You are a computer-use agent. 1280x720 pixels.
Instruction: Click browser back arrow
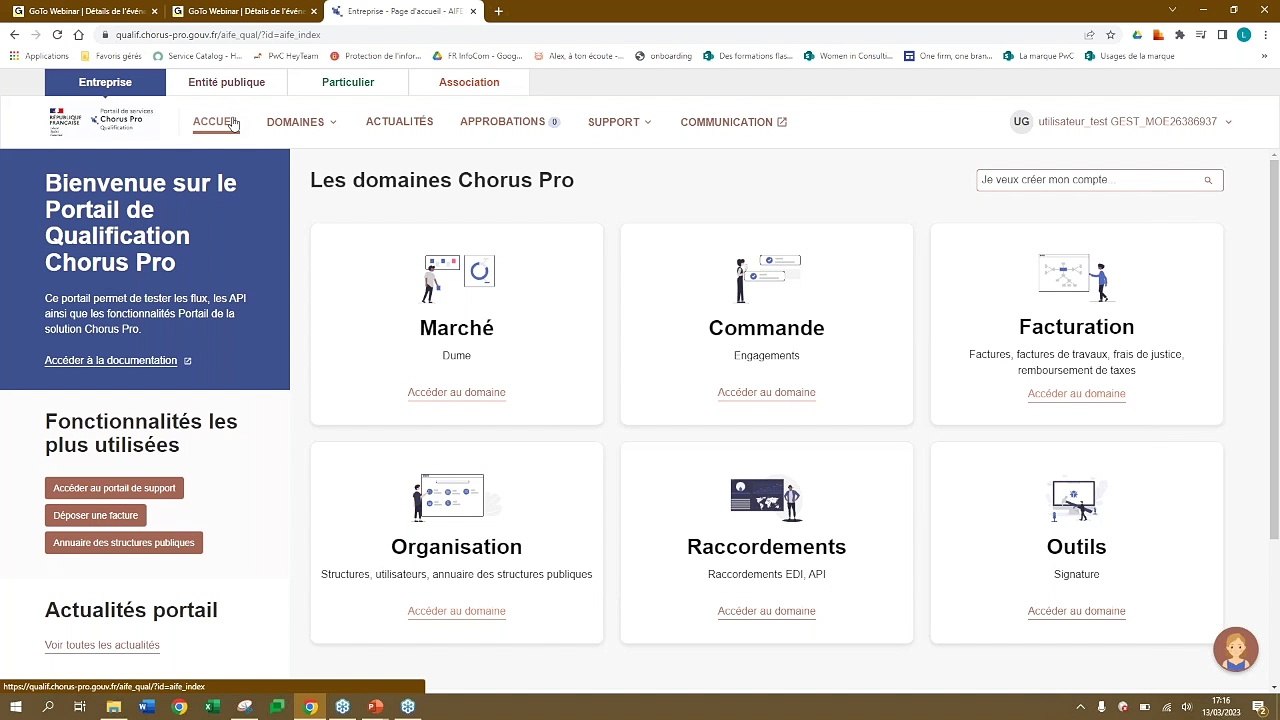point(14,34)
